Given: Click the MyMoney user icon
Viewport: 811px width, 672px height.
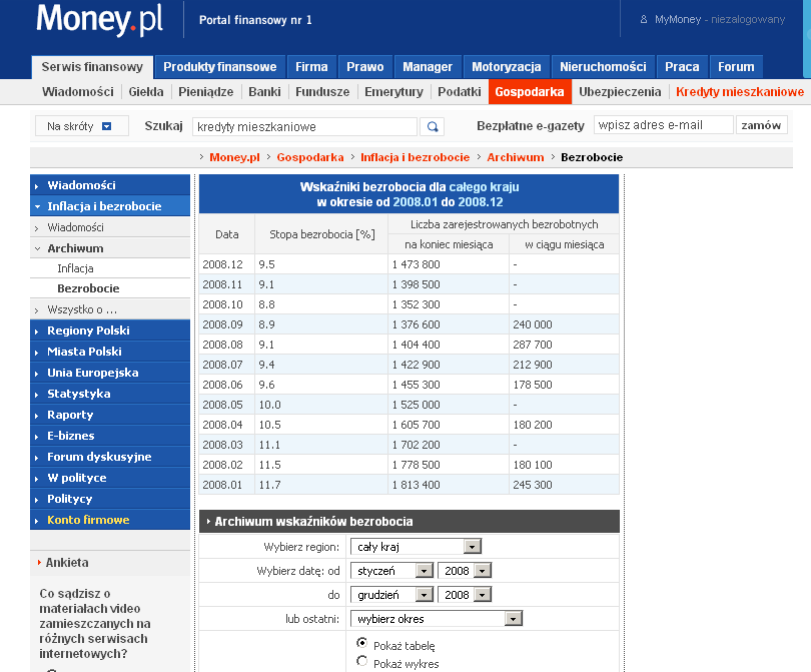Looking at the screenshot, I should click(643, 19).
